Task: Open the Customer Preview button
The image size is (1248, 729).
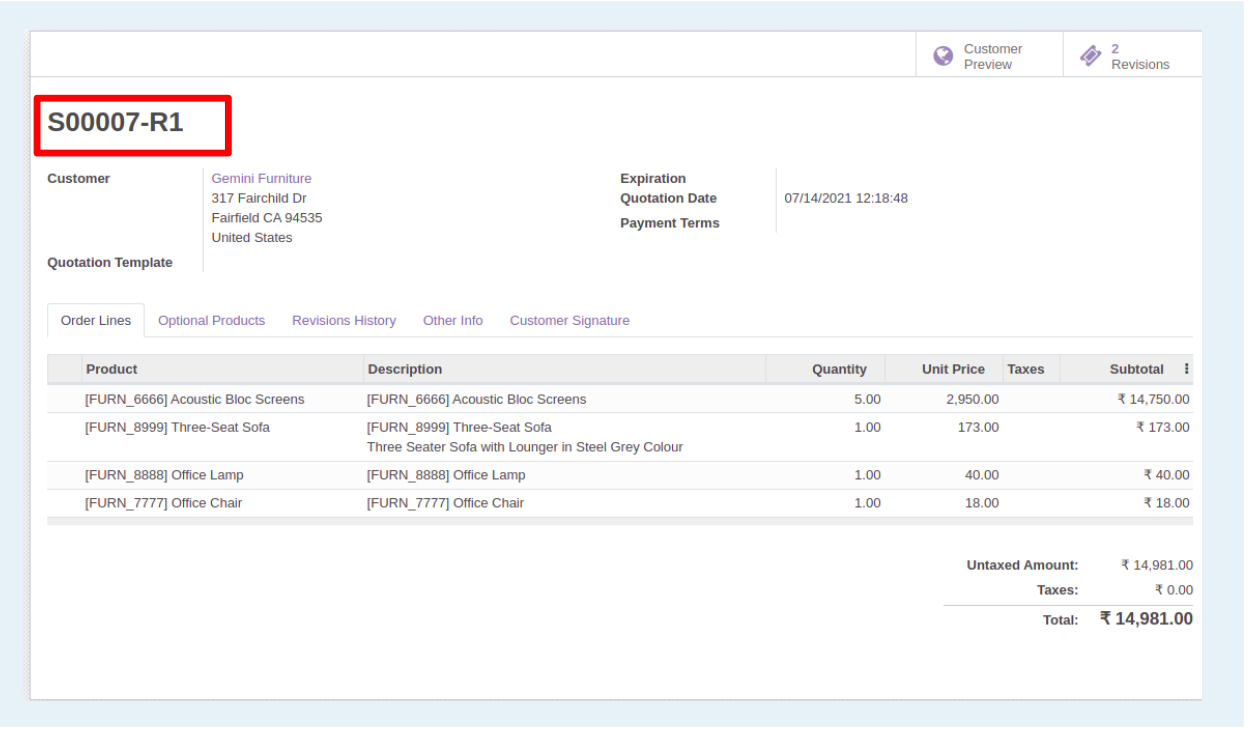Action: point(989,56)
